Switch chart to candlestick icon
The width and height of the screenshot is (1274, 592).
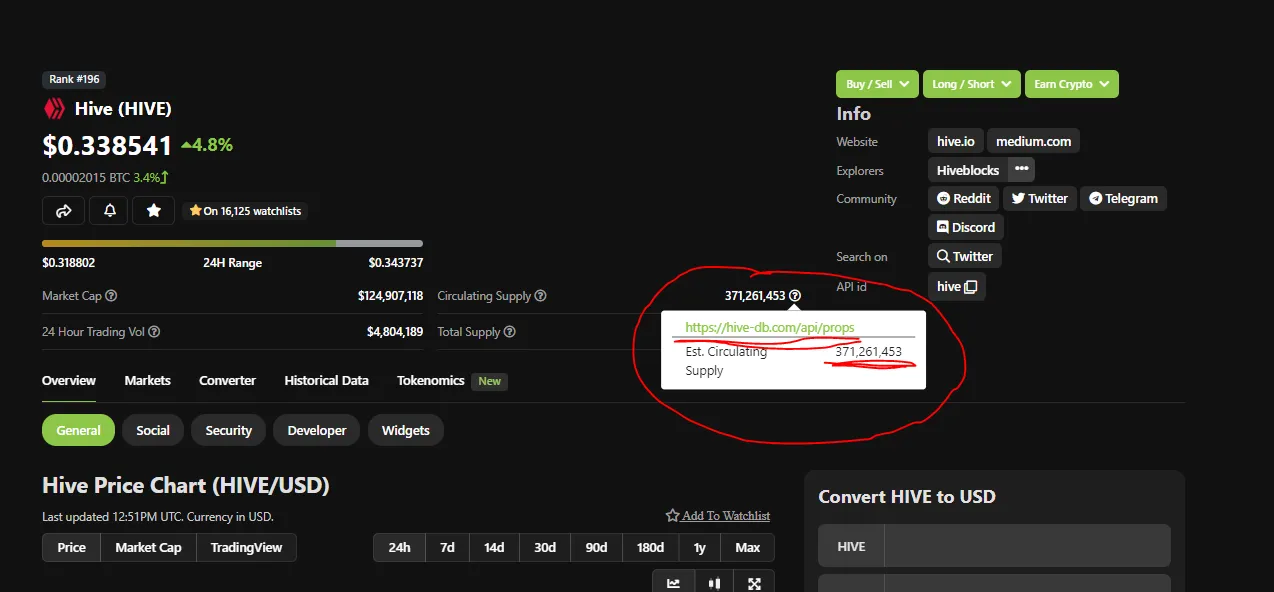[714, 583]
